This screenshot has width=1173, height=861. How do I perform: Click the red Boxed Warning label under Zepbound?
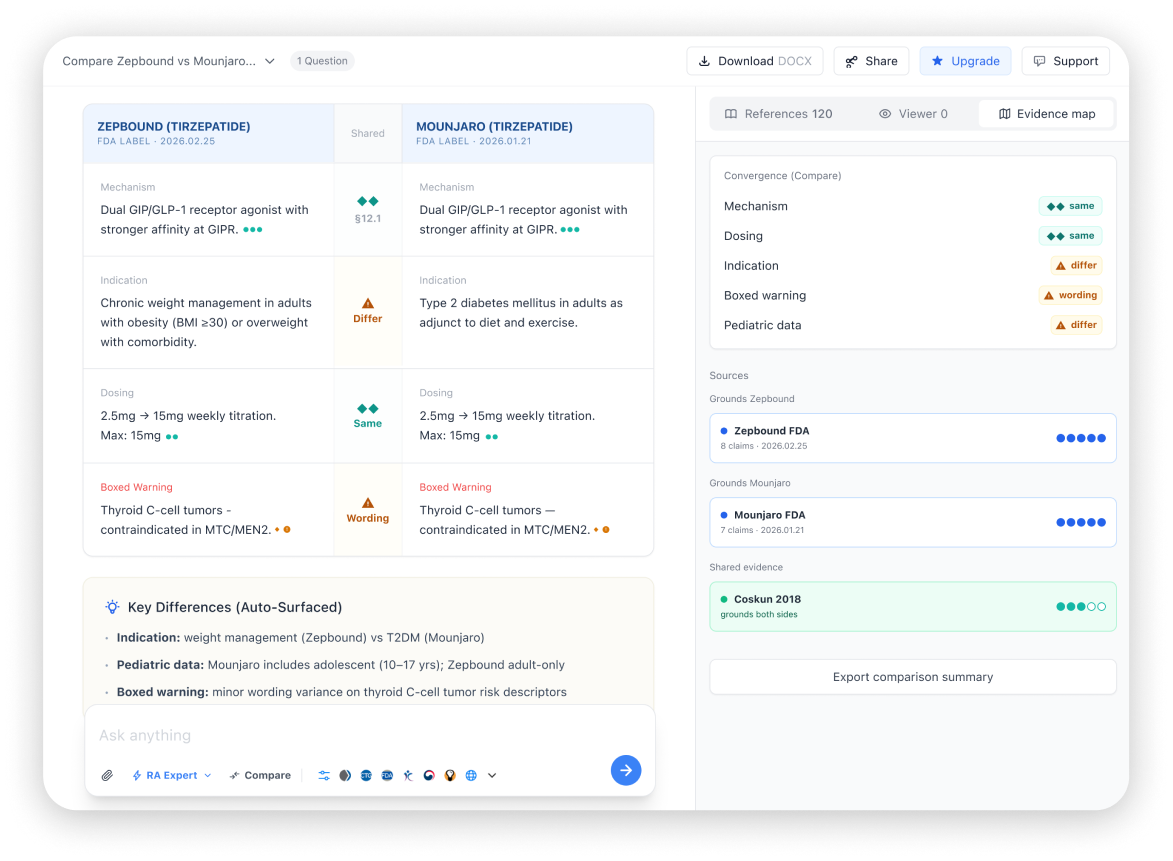(x=136, y=487)
